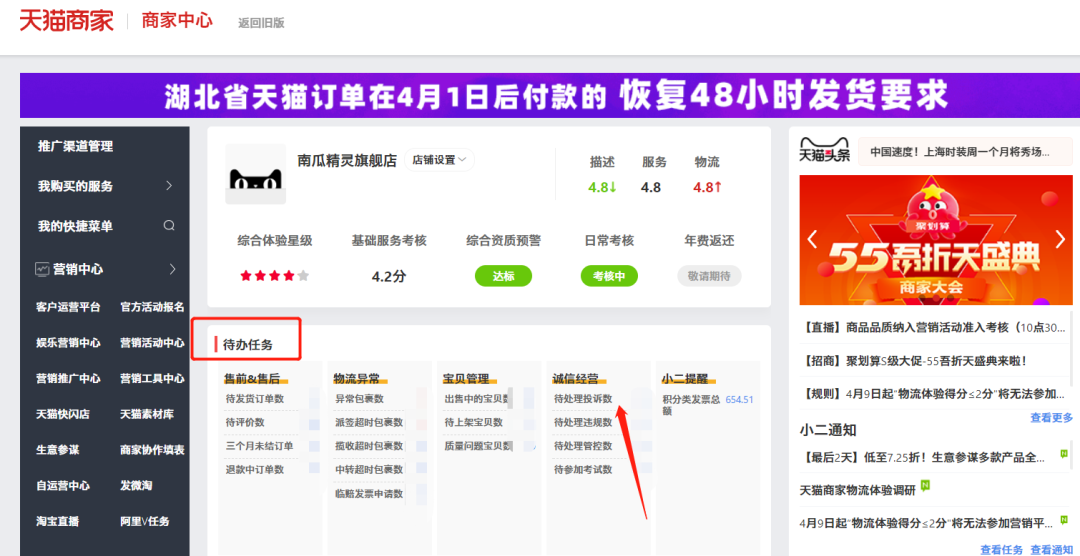The image size is (1080, 556).
Task: Click 待处理管控数
Action: coord(583,446)
